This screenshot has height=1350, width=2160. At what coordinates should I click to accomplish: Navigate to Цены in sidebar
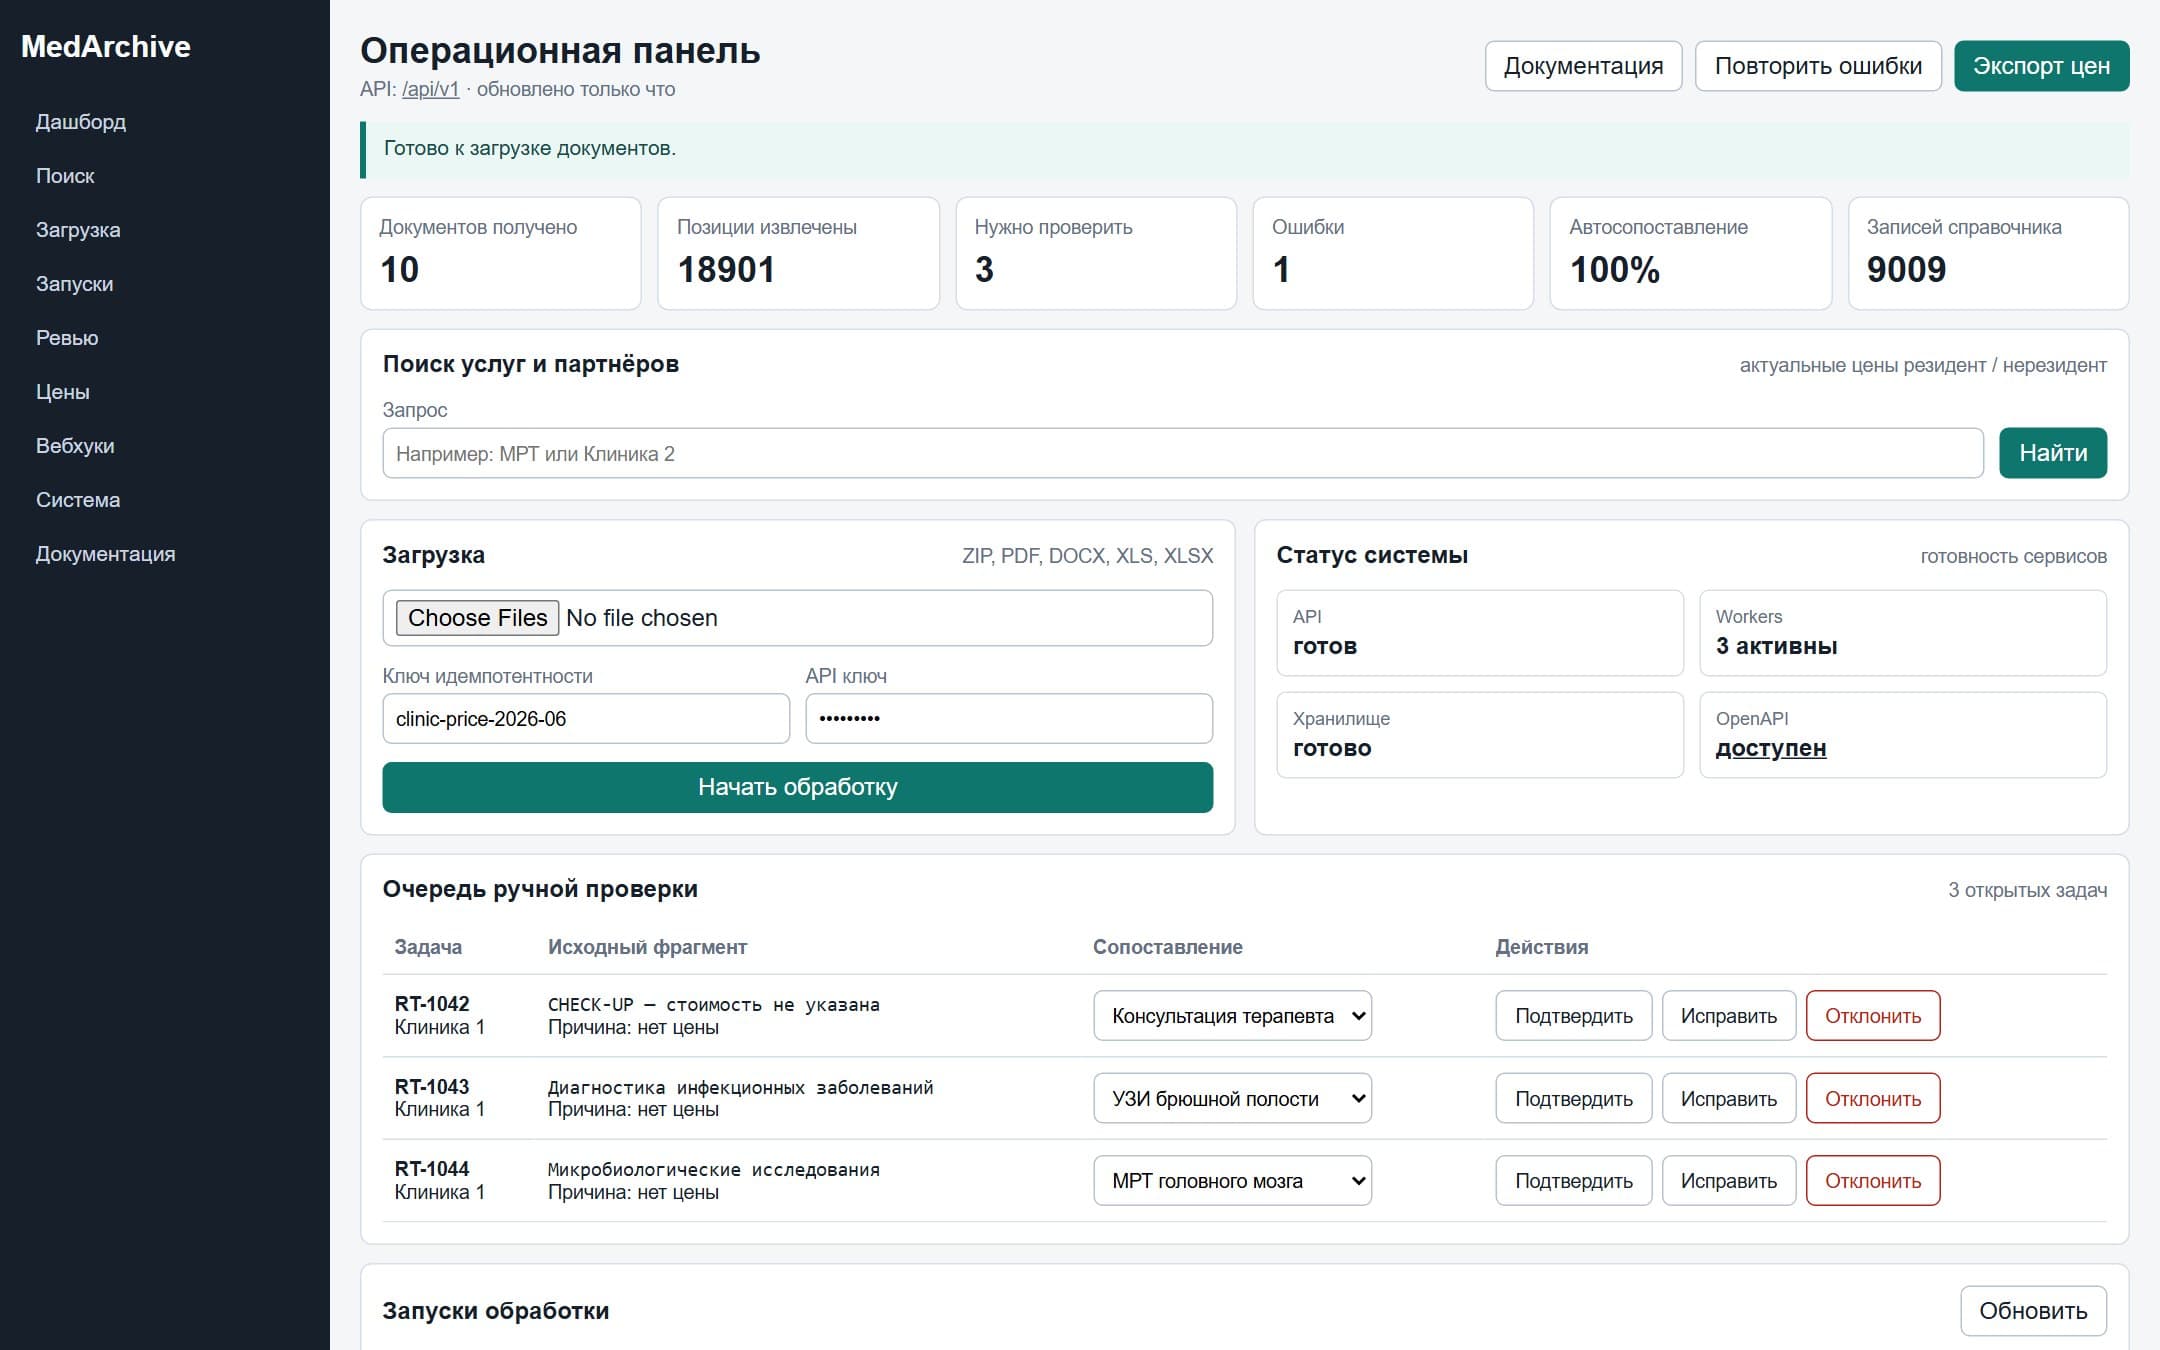(x=62, y=392)
